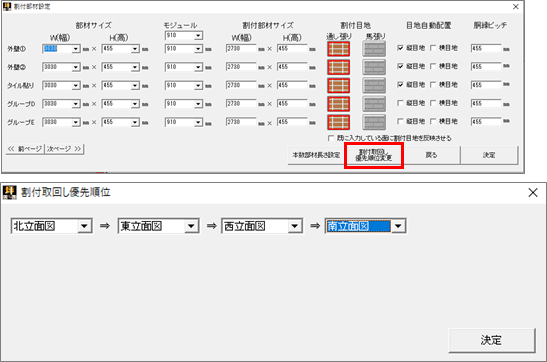Screen dimensions: 547x362
Task: Select 馬張り pattern icon for 外壁① row
Action: pos(374,49)
